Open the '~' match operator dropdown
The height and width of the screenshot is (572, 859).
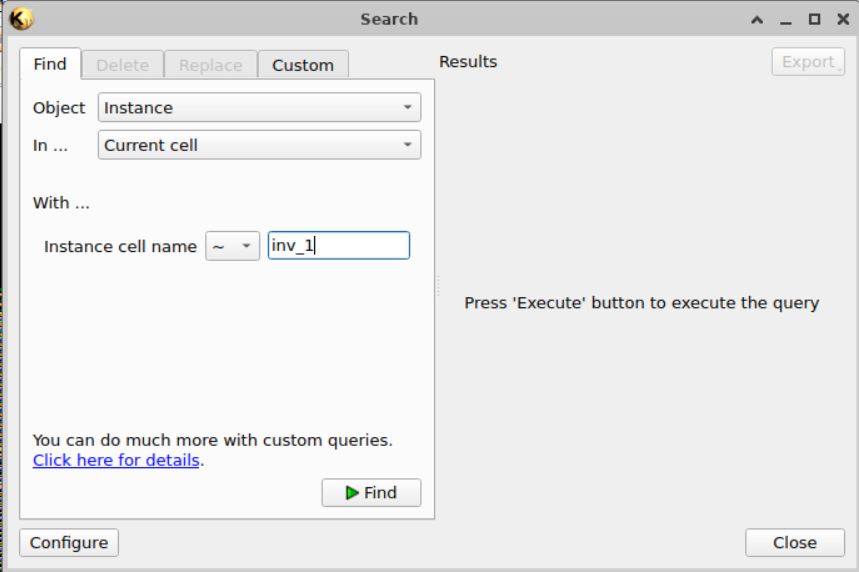coord(232,246)
